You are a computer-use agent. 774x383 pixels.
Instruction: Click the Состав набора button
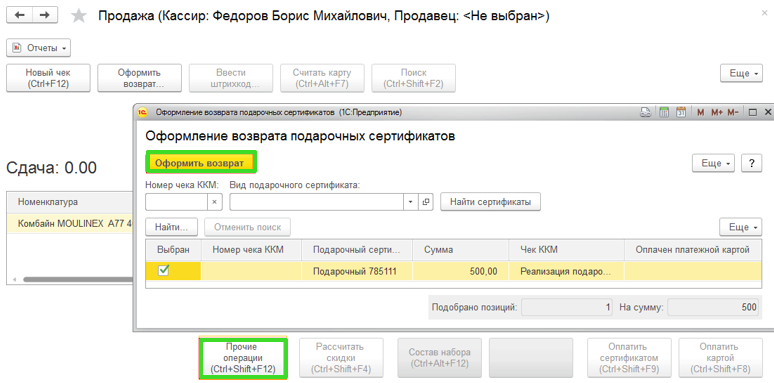click(x=439, y=358)
